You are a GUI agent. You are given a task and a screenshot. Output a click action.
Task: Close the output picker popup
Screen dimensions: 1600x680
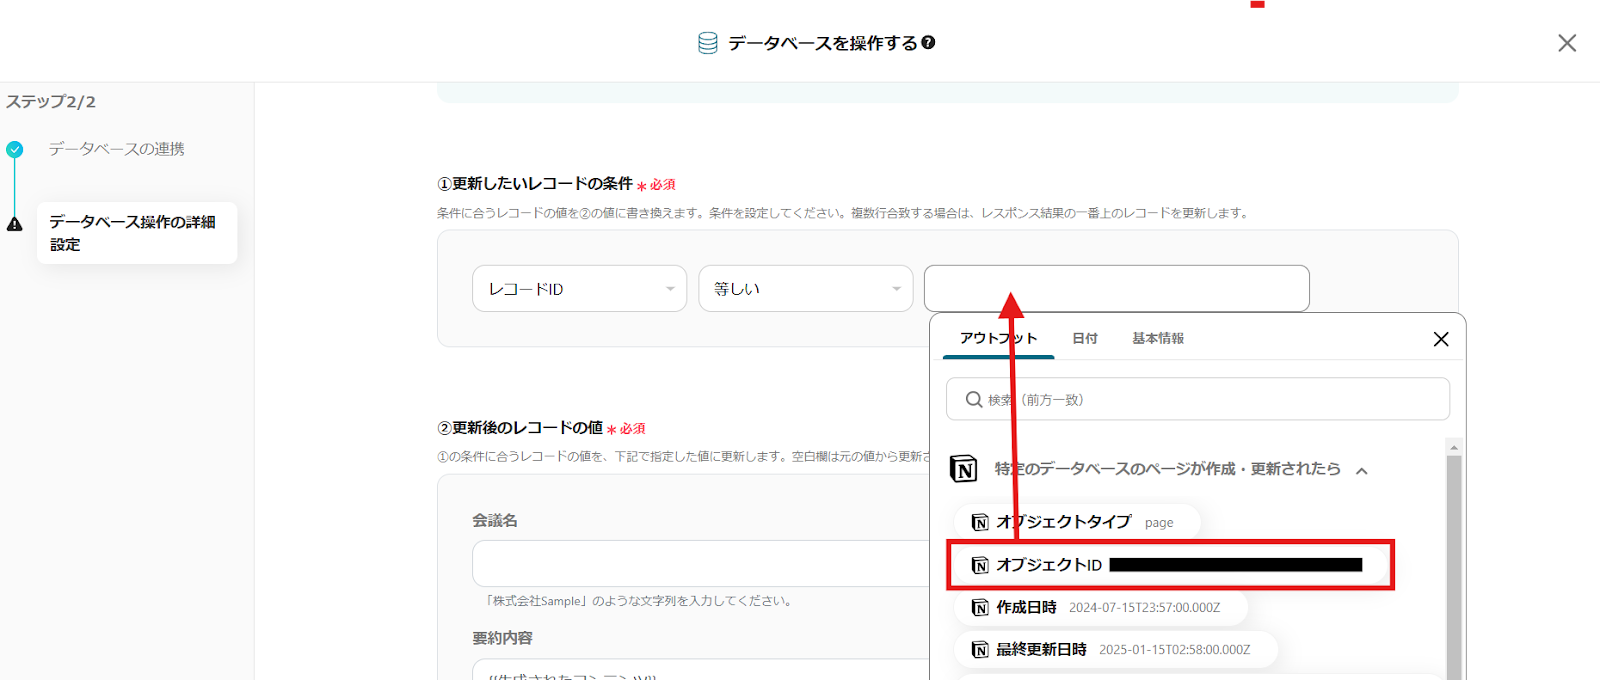point(1440,339)
